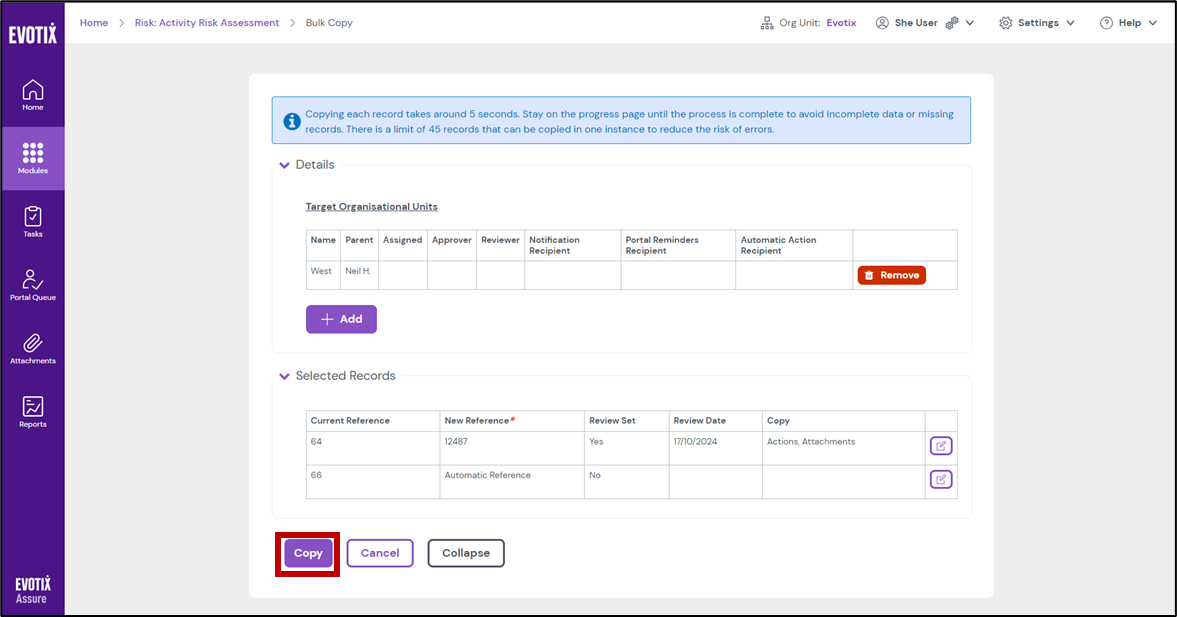Open the She User account dropdown
The width and height of the screenshot is (1177, 617).
tap(924, 23)
